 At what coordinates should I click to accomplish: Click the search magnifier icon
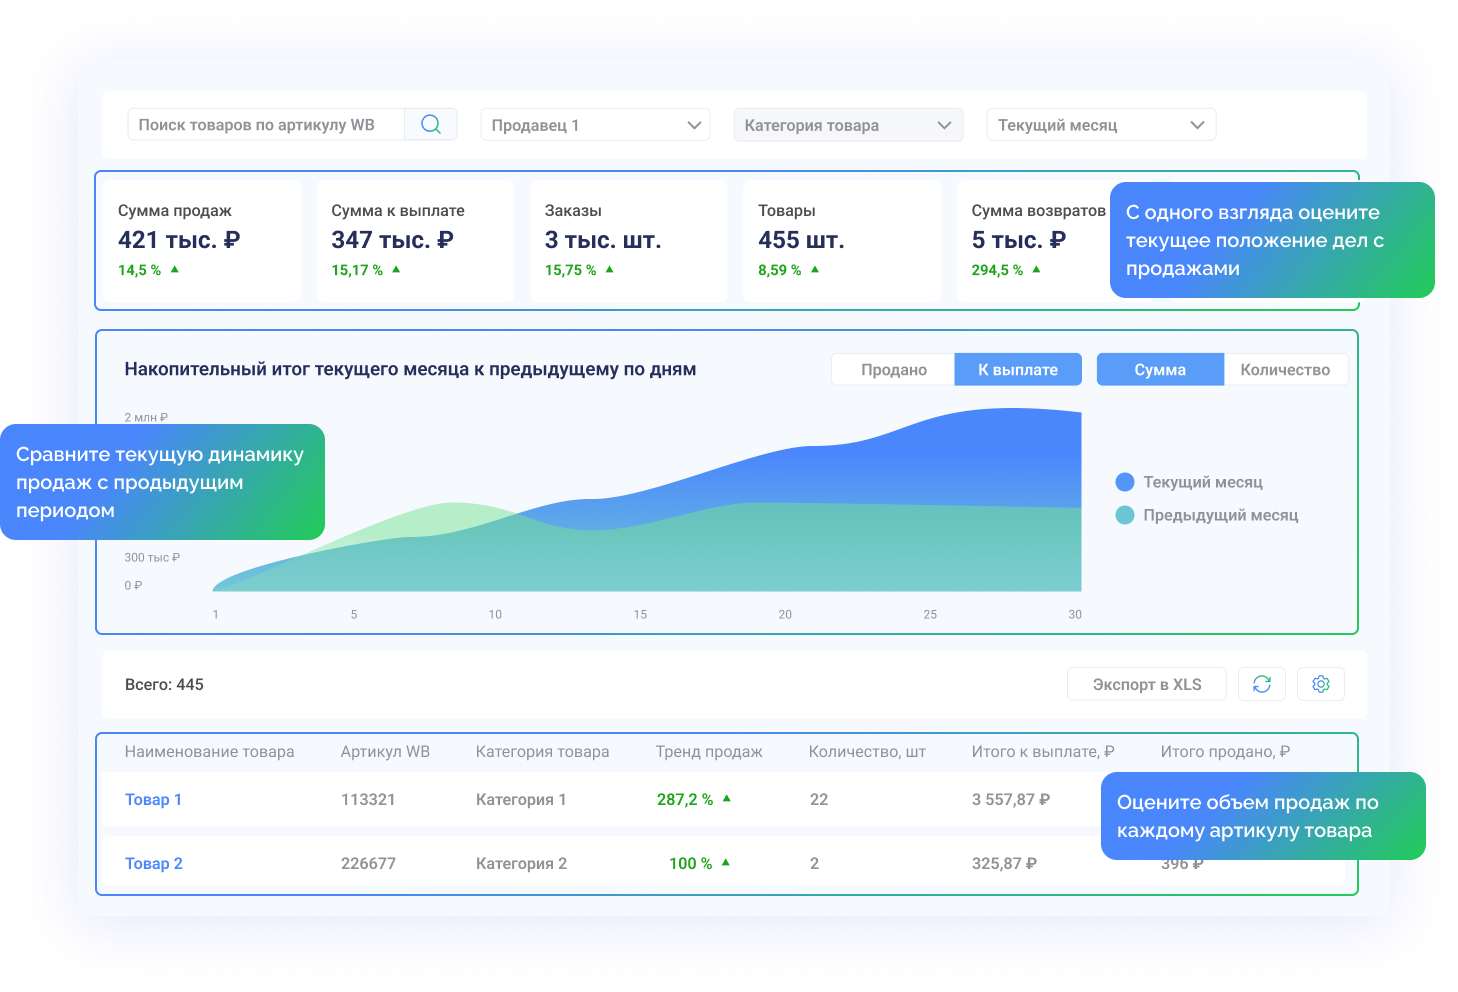431,124
